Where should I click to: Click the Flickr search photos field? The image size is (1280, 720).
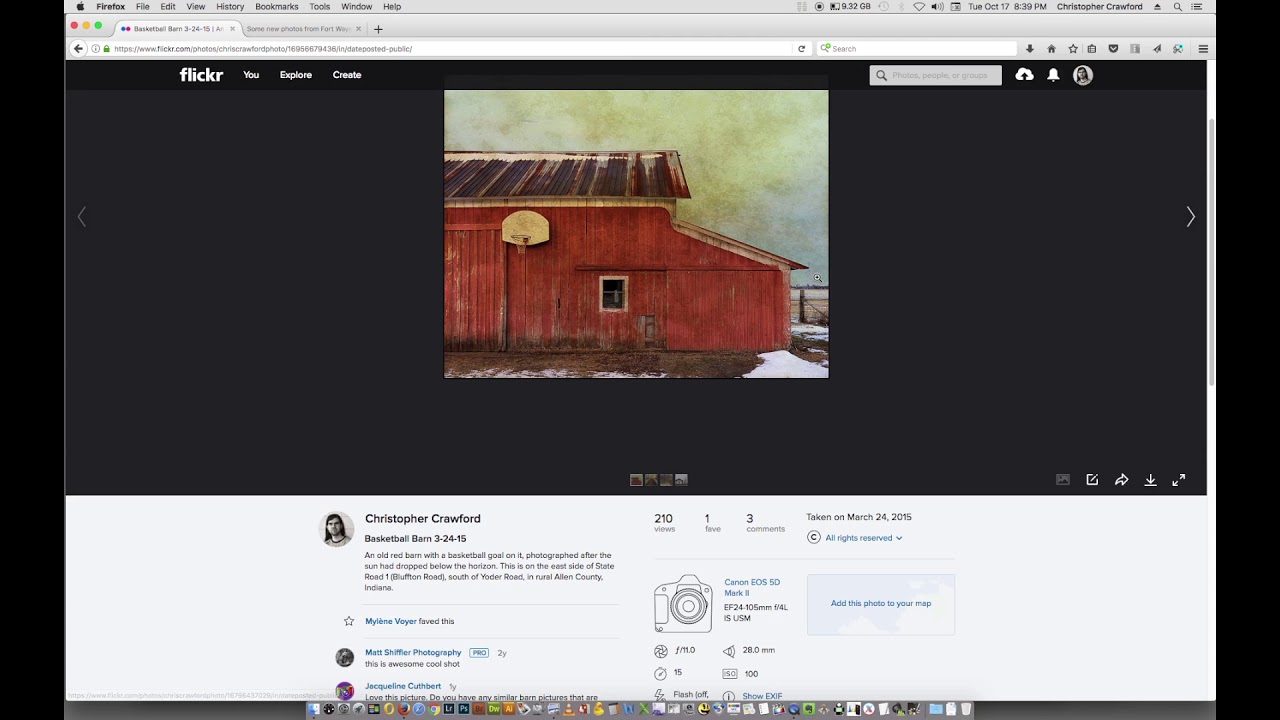click(x=936, y=75)
